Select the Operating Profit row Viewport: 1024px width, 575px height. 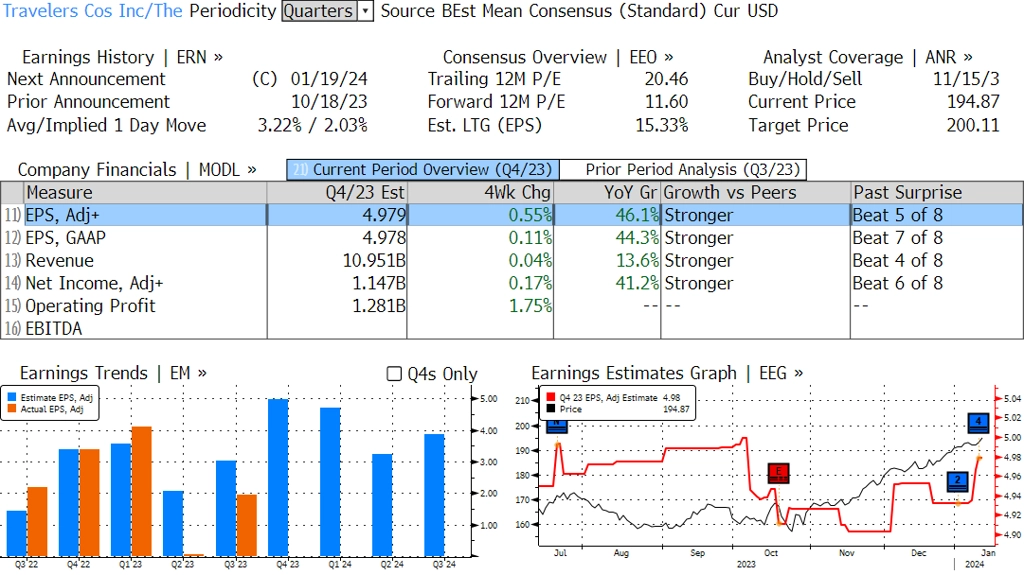click(511, 306)
